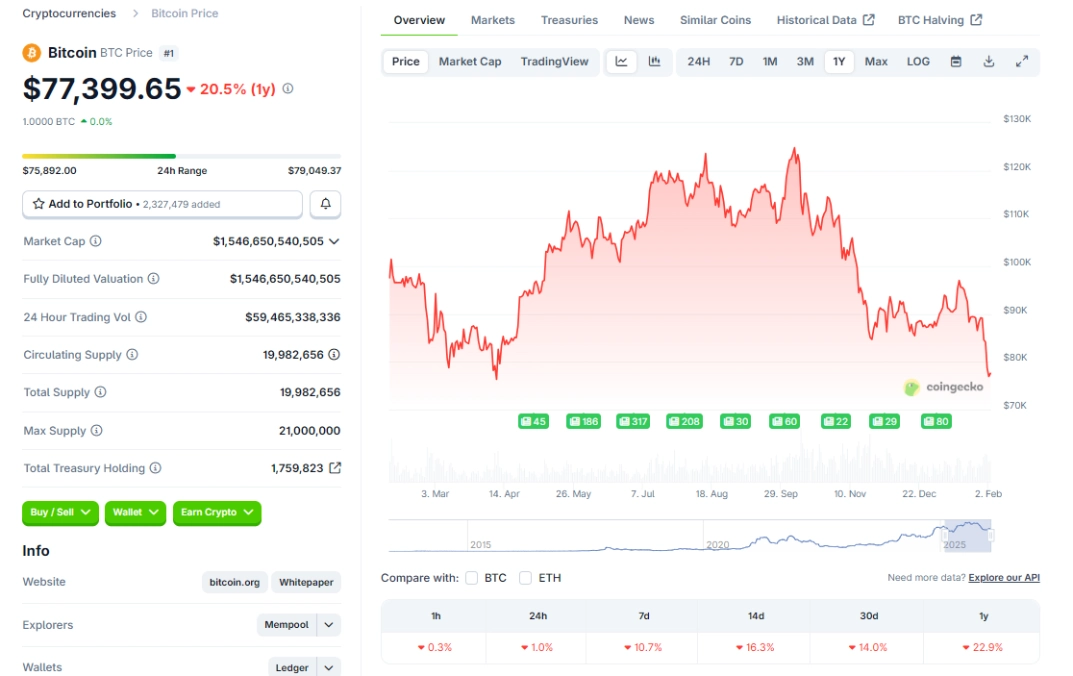
Task: Click the chart download icon
Action: point(989,61)
